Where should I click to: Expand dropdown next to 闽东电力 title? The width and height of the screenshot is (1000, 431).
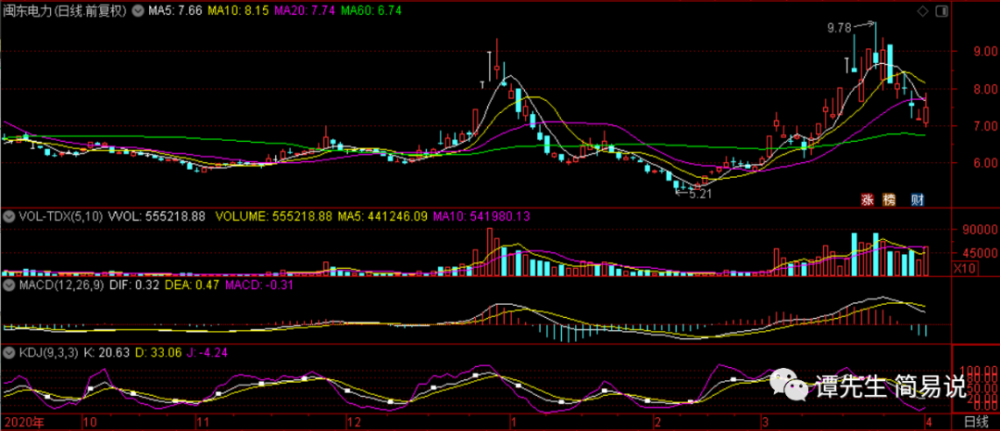(135, 11)
